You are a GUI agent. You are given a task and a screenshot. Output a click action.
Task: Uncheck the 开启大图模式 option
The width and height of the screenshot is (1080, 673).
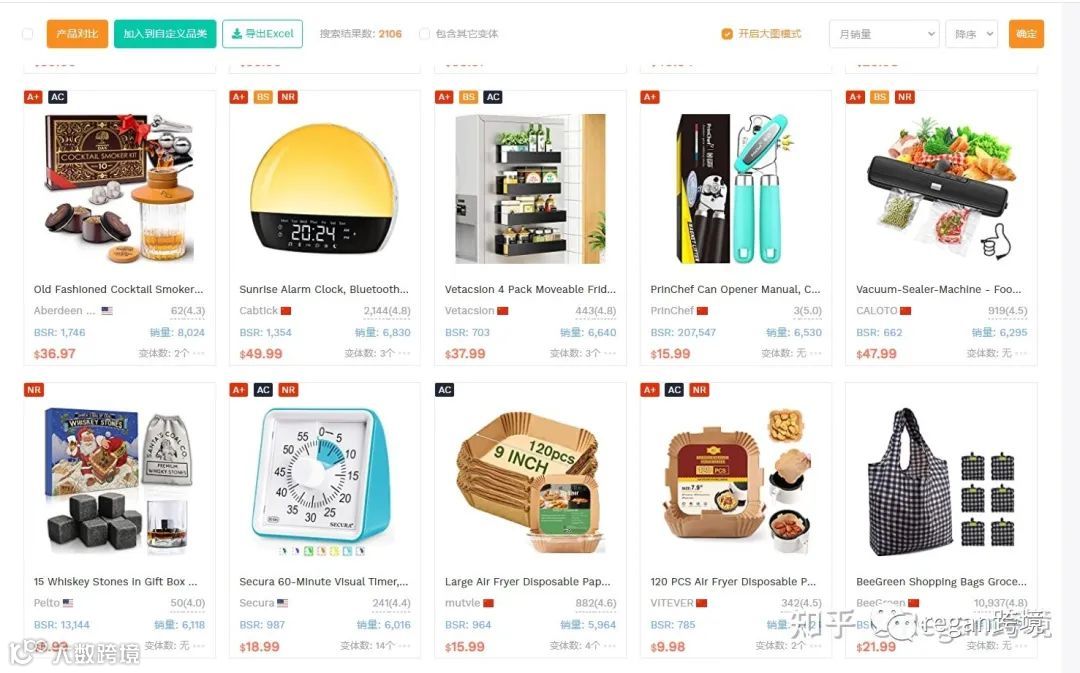[727, 34]
